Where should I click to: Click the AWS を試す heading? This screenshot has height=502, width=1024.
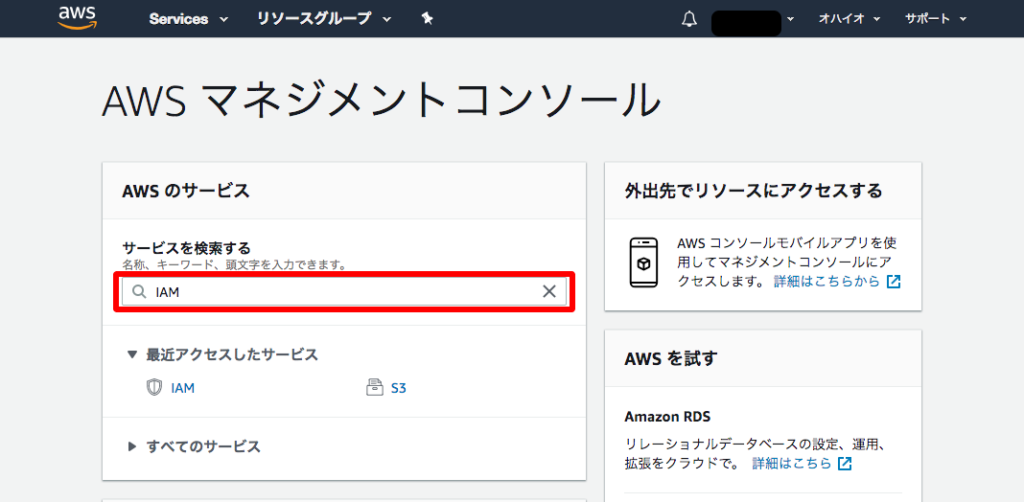click(671, 358)
